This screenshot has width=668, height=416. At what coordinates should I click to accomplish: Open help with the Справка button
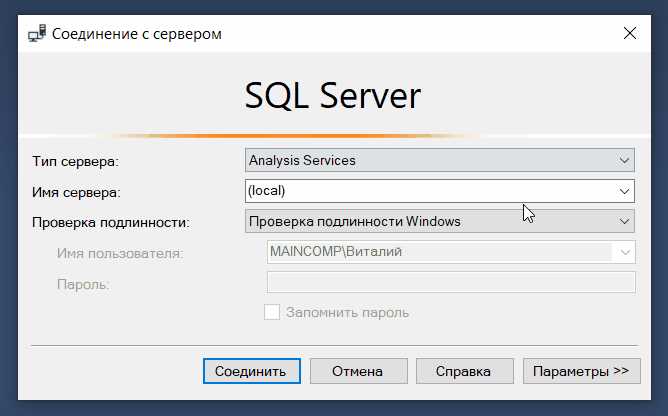tap(465, 371)
